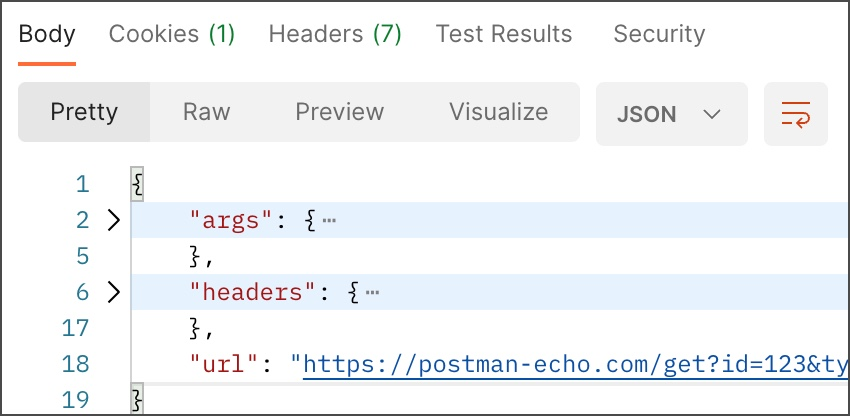This screenshot has width=850, height=416.
Task: Choose the Pretty view mode
Action: click(84, 112)
